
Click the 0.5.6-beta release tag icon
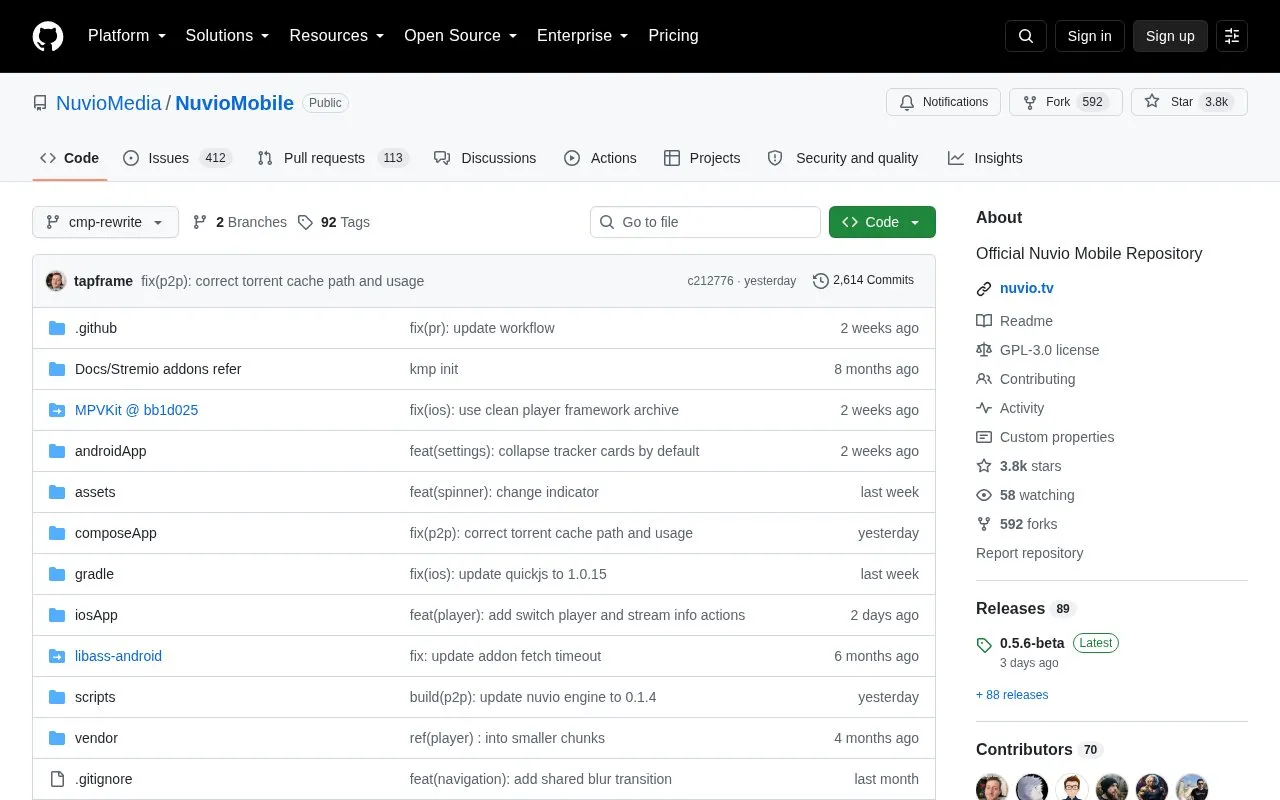click(x=984, y=645)
